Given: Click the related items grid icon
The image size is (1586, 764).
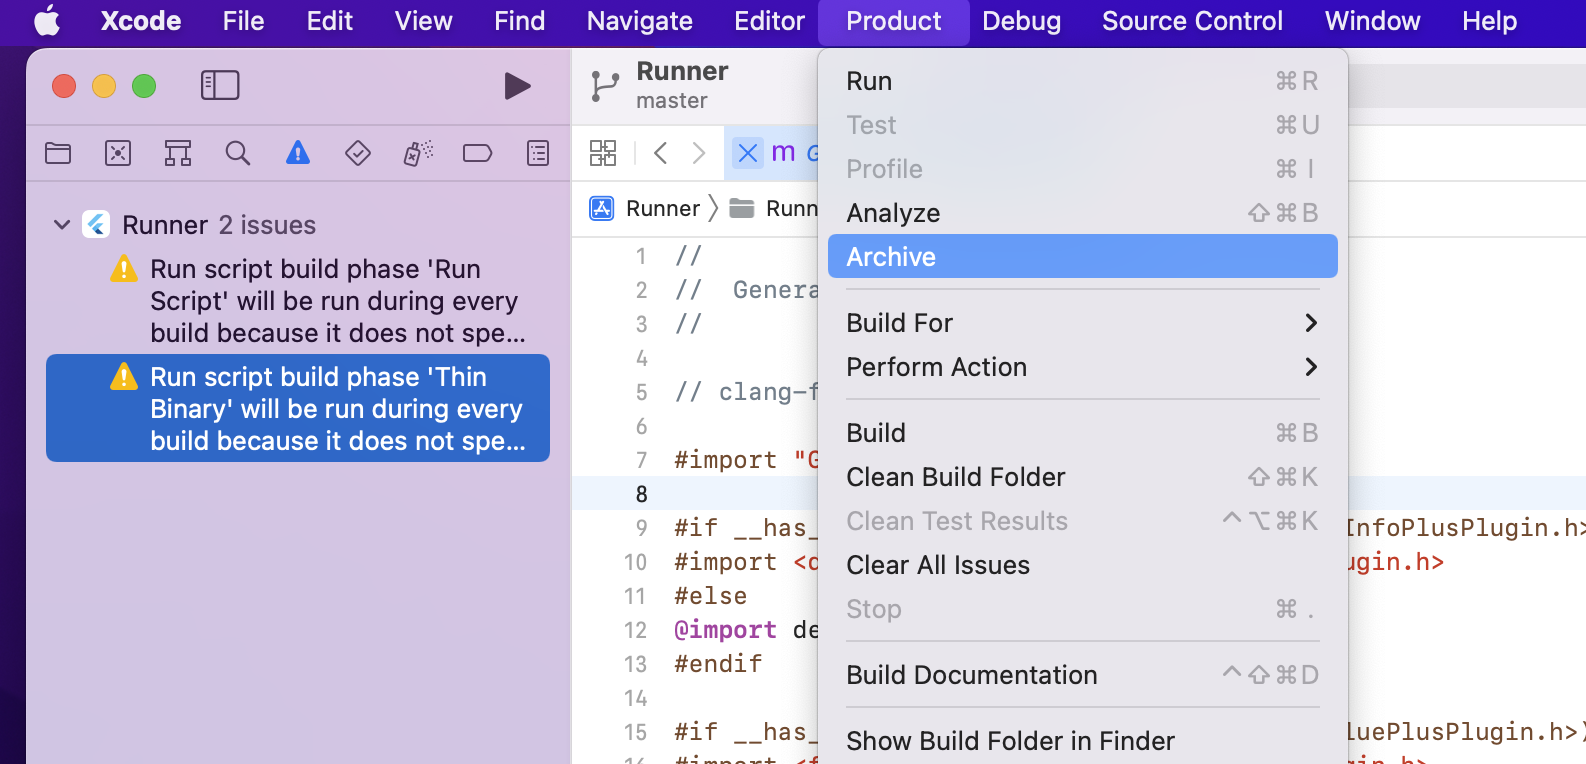Looking at the screenshot, I should click(603, 153).
